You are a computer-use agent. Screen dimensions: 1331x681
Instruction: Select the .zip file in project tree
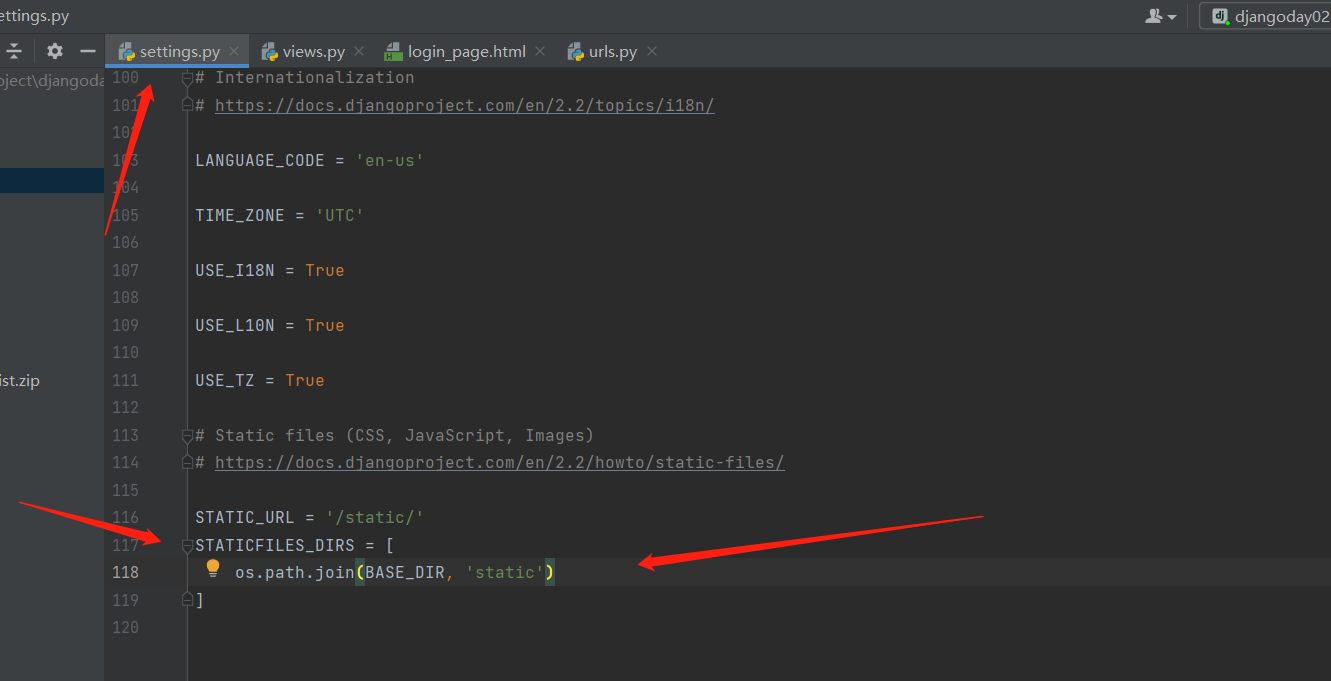pyautogui.click(x=20, y=380)
